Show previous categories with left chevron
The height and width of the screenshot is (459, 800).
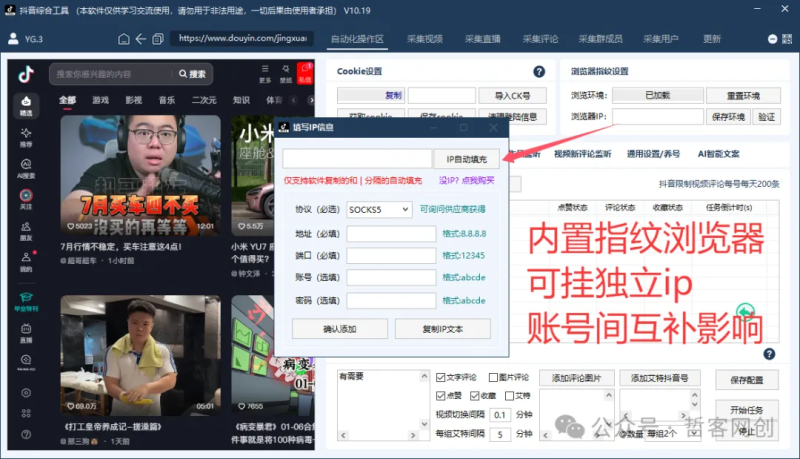(293, 100)
